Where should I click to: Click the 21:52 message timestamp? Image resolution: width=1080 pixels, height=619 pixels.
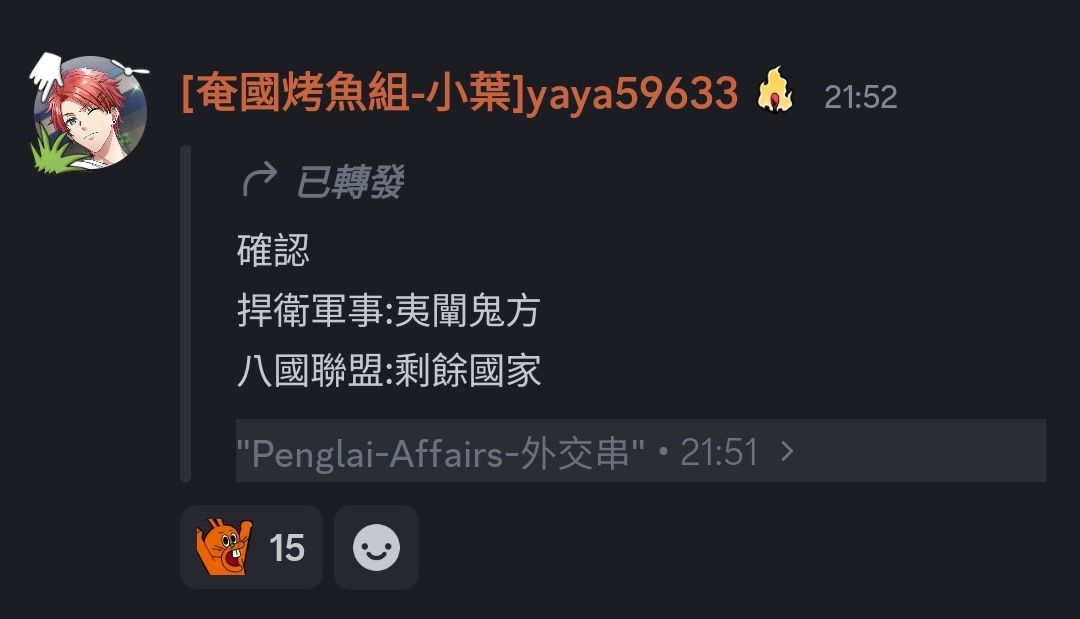coord(860,97)
